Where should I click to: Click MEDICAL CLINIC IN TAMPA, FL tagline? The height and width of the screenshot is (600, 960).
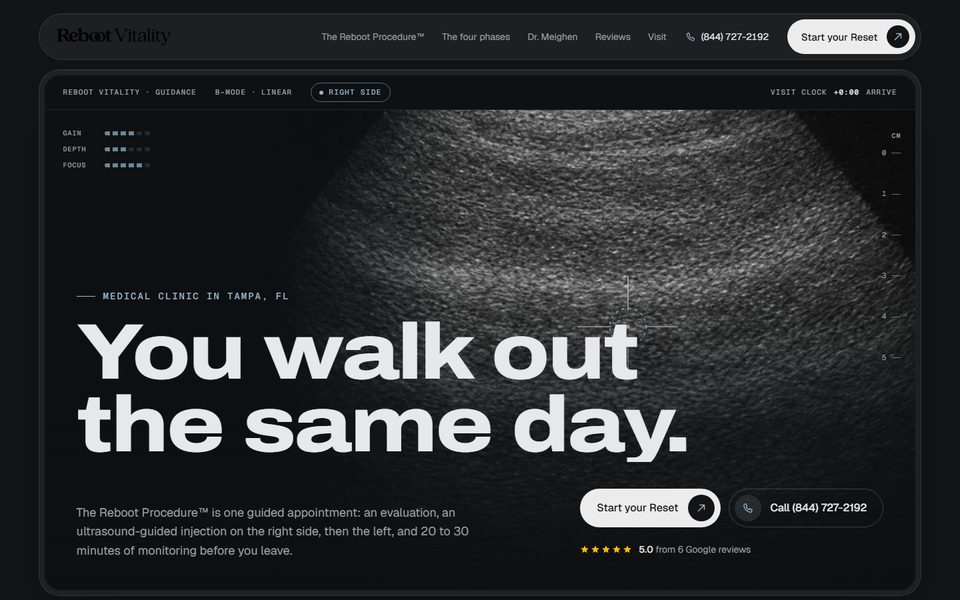click(195, 296)
